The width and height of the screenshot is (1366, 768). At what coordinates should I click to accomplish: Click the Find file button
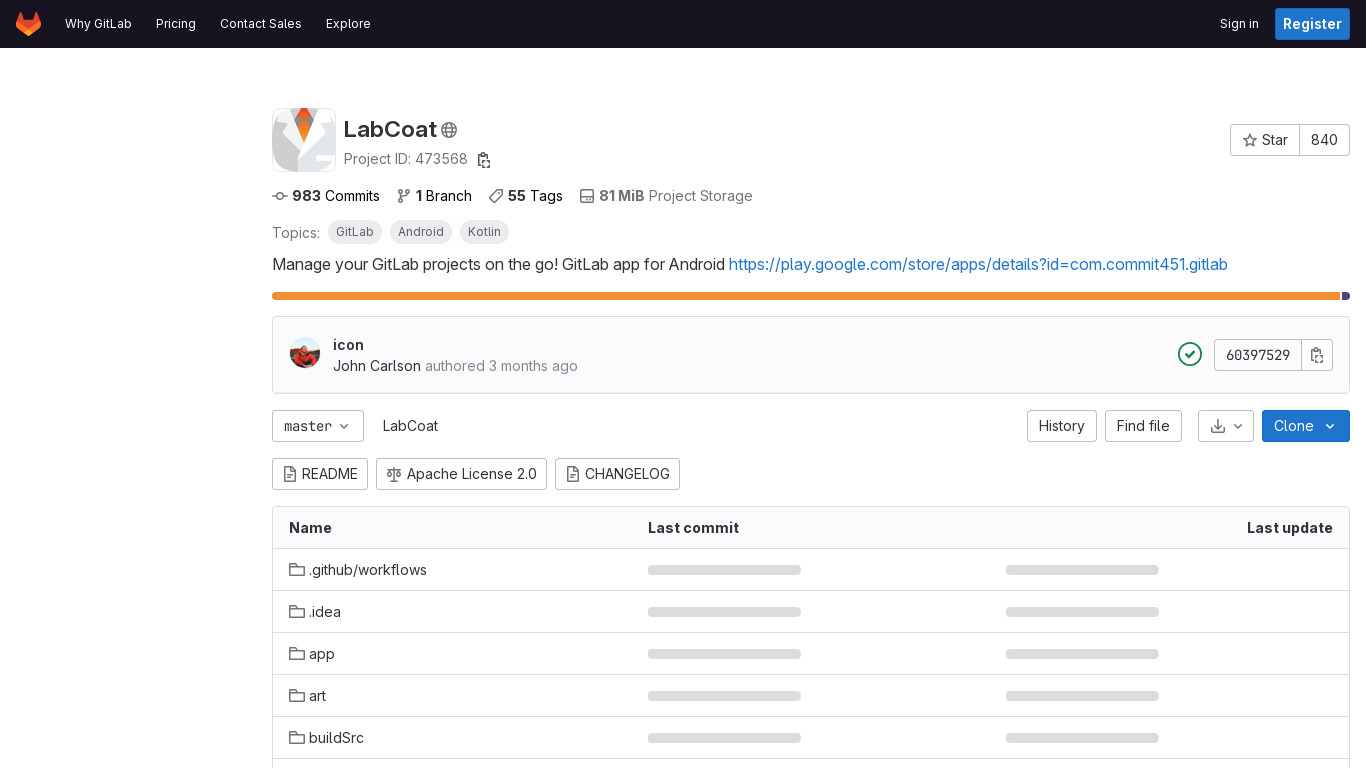pyautogui.click(x=1143, y=426)
